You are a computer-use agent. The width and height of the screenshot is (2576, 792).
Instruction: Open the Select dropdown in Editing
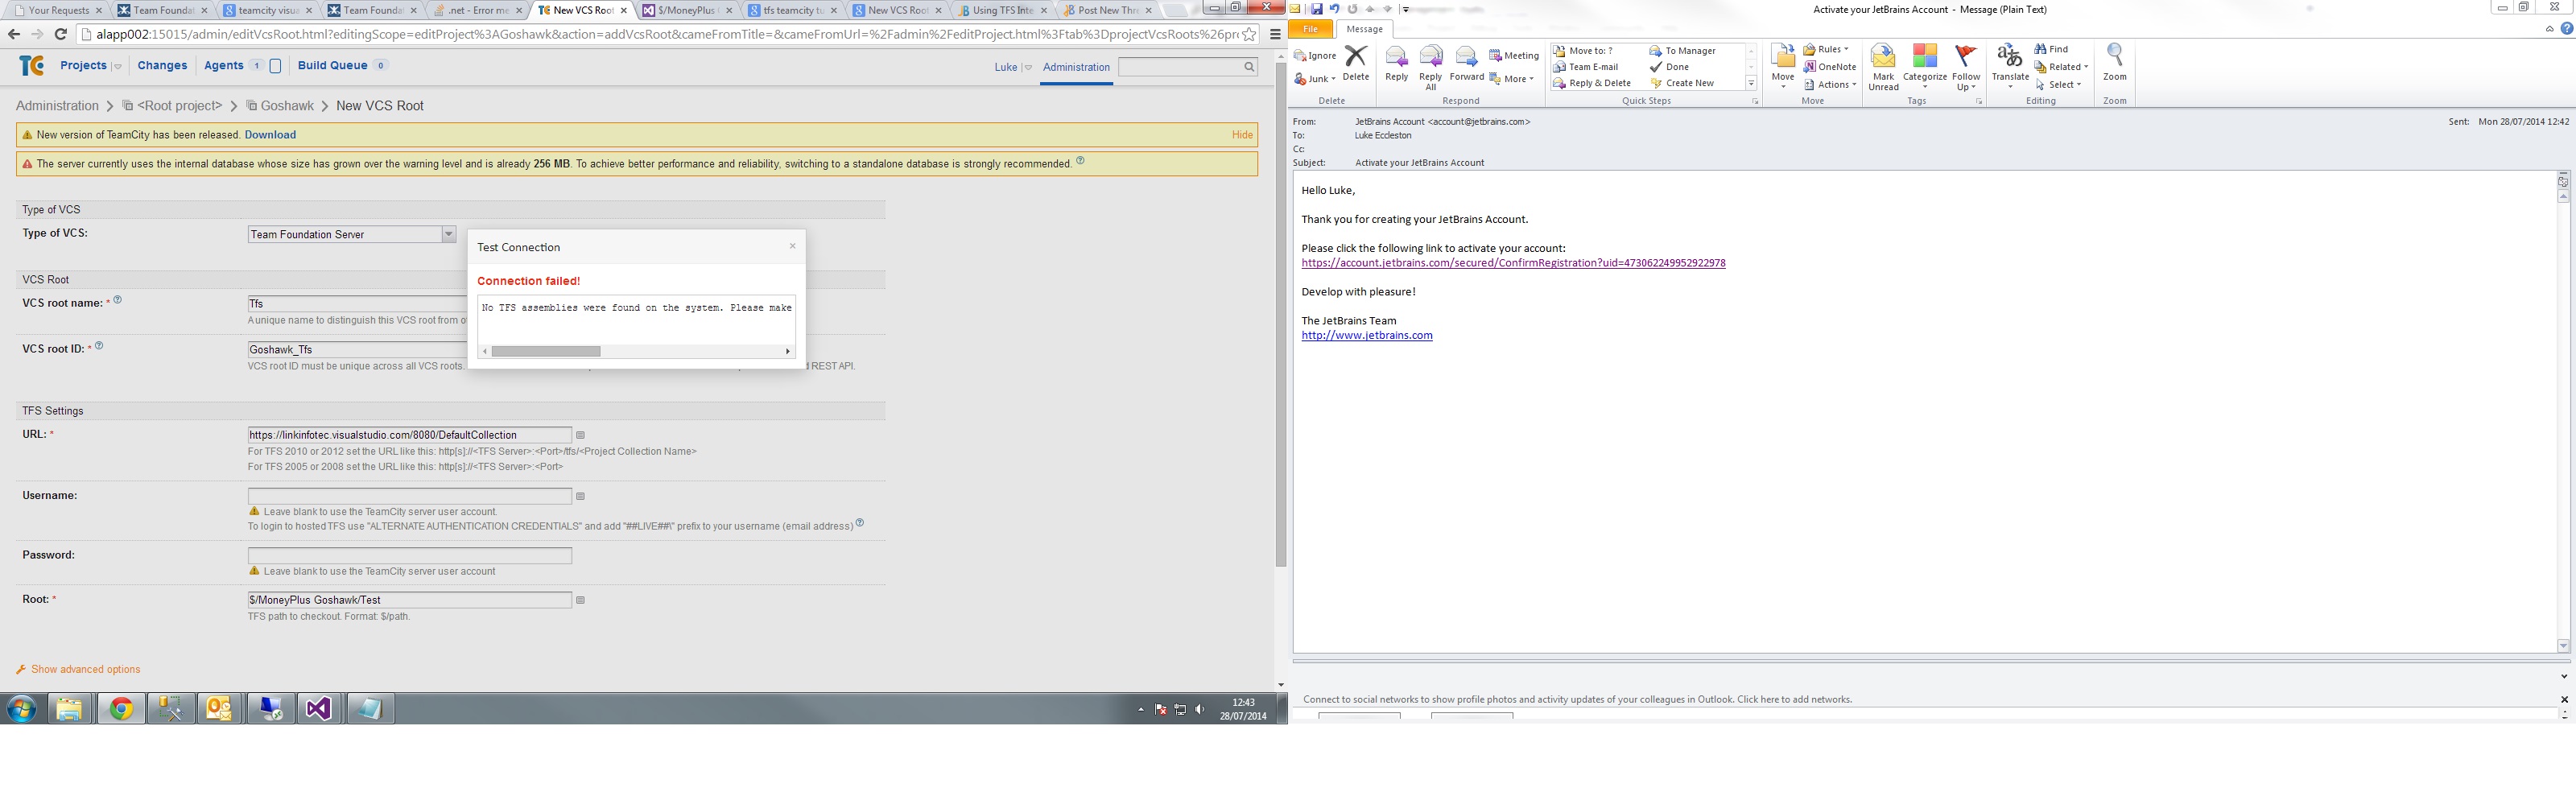tap(2059, 85)
